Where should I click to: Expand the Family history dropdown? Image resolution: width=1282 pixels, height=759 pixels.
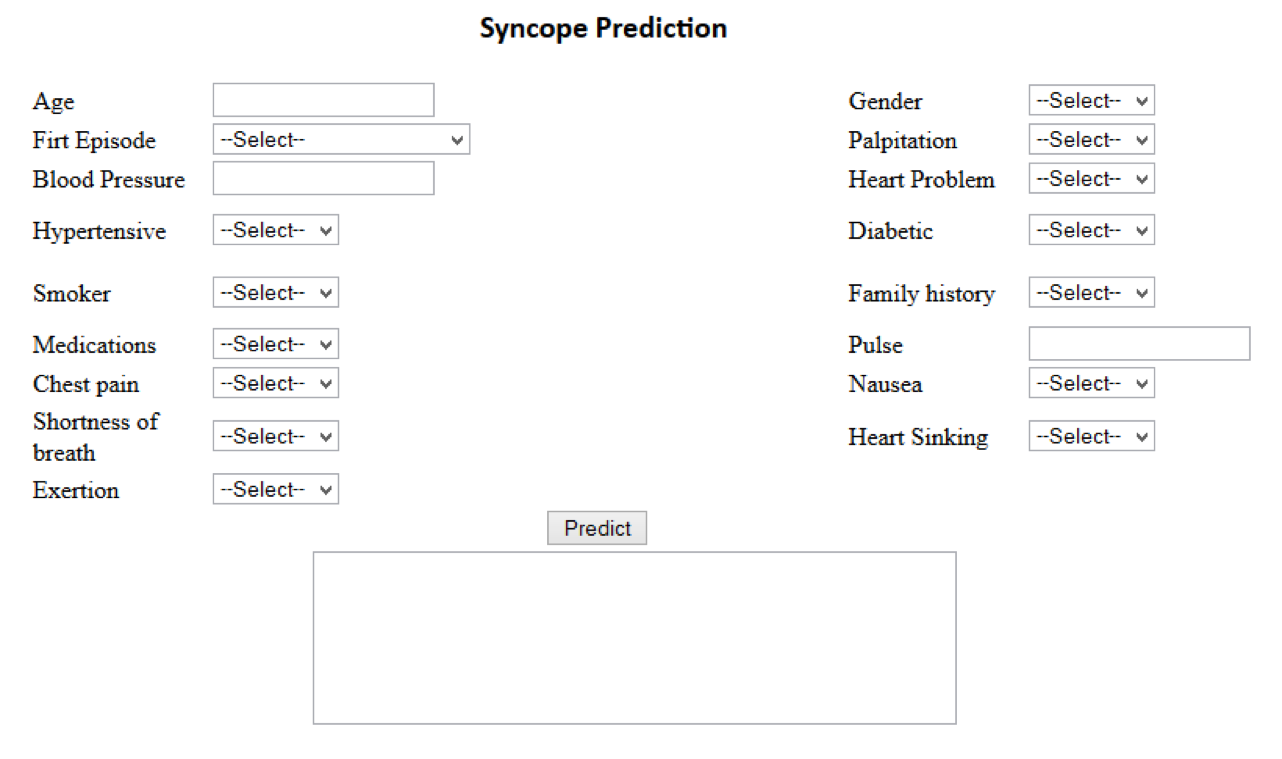click(1091, 293)
